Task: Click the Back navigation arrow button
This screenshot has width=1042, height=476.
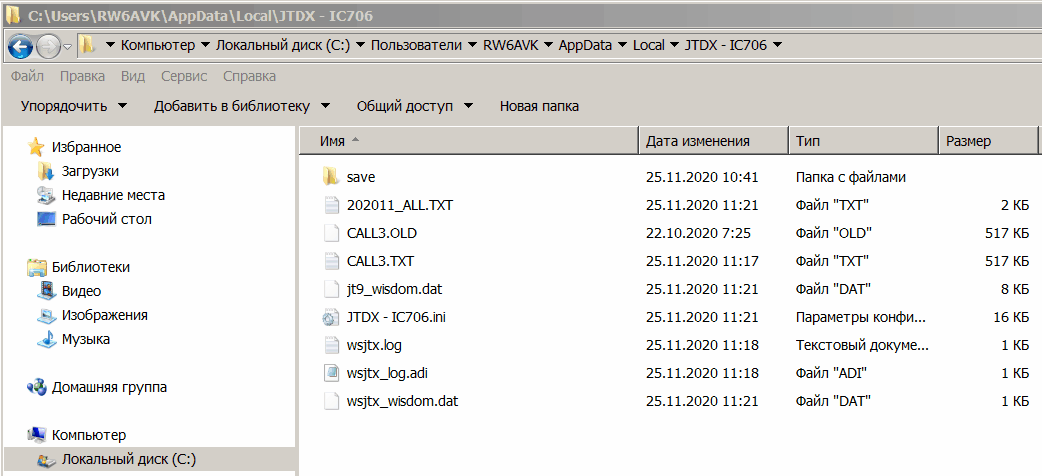Action: pyautogui.click(x=20, y=46)
